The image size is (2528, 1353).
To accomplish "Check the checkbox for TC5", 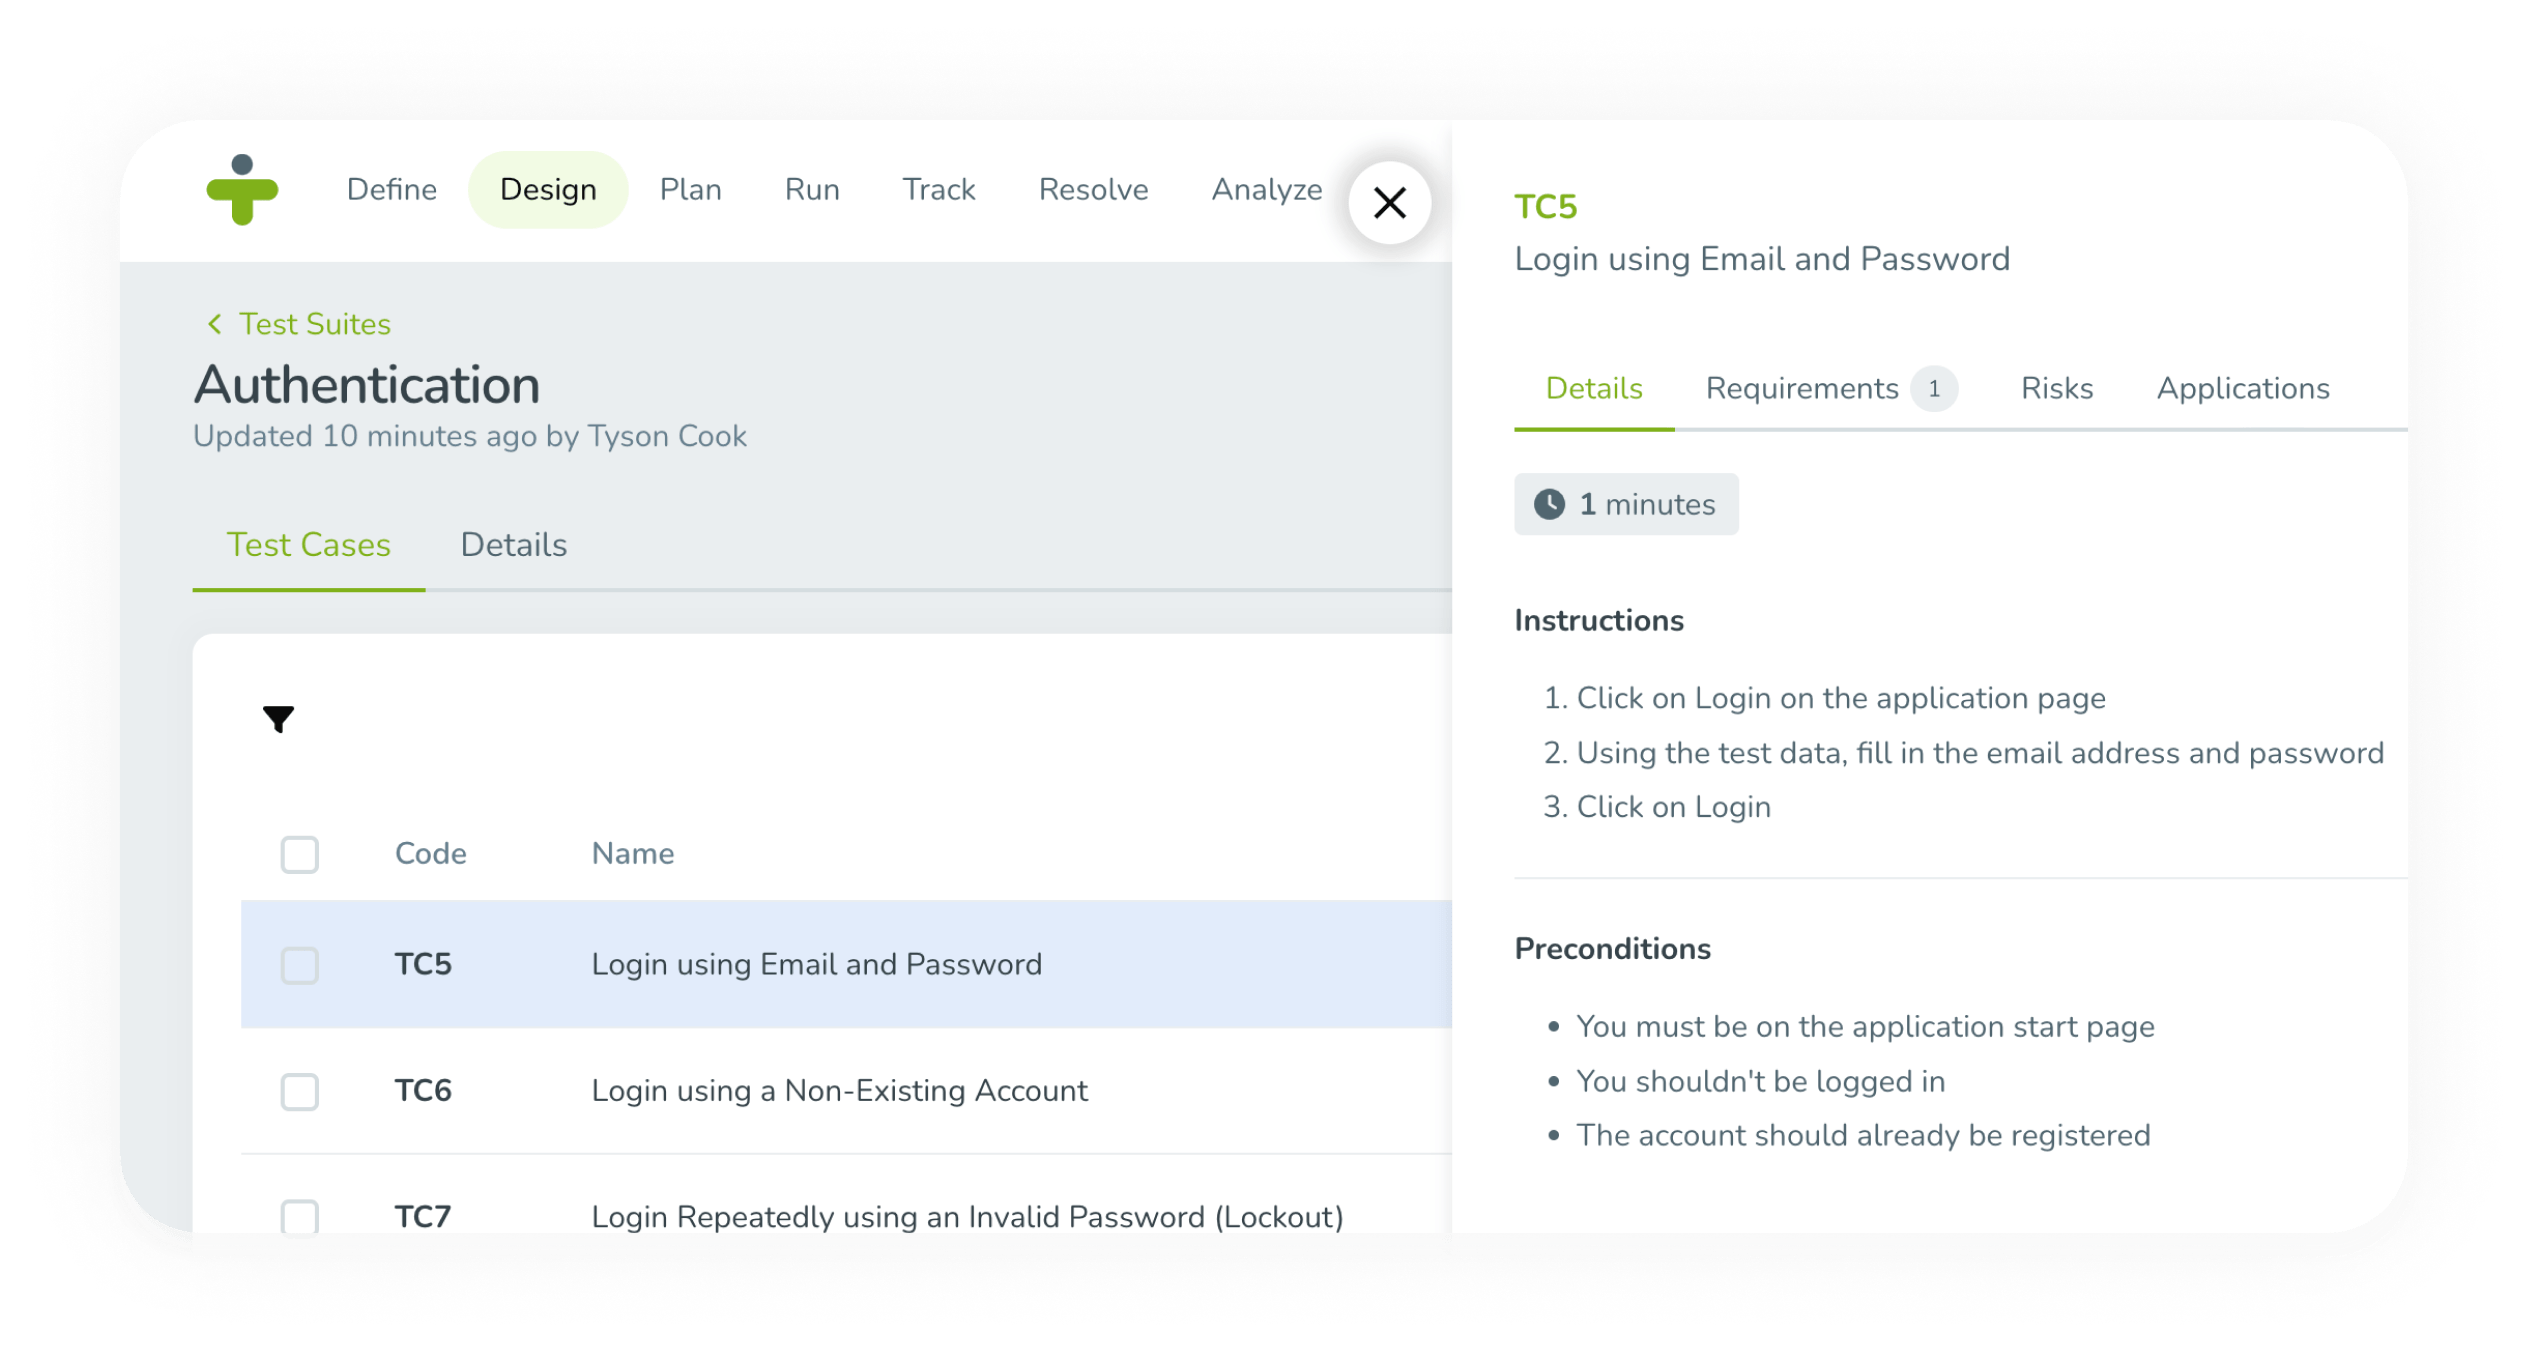I will [x=299, y=965].
